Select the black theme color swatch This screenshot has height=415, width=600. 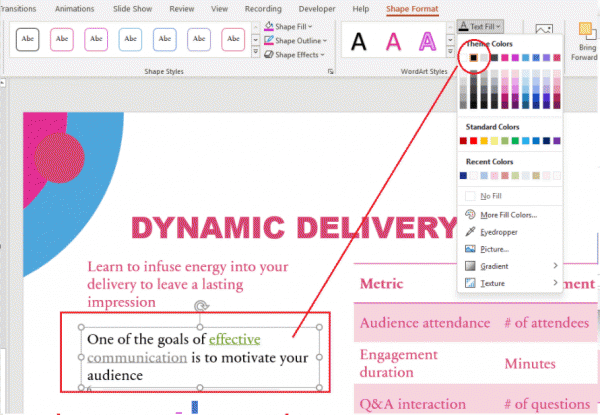point(473,58)
